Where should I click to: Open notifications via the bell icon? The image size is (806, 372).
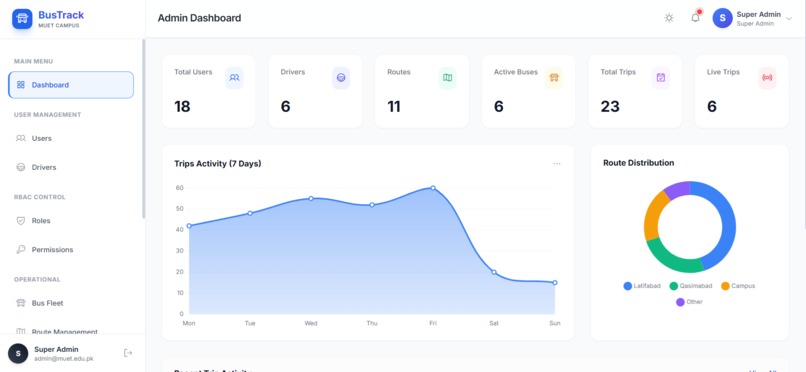(695, 18)
